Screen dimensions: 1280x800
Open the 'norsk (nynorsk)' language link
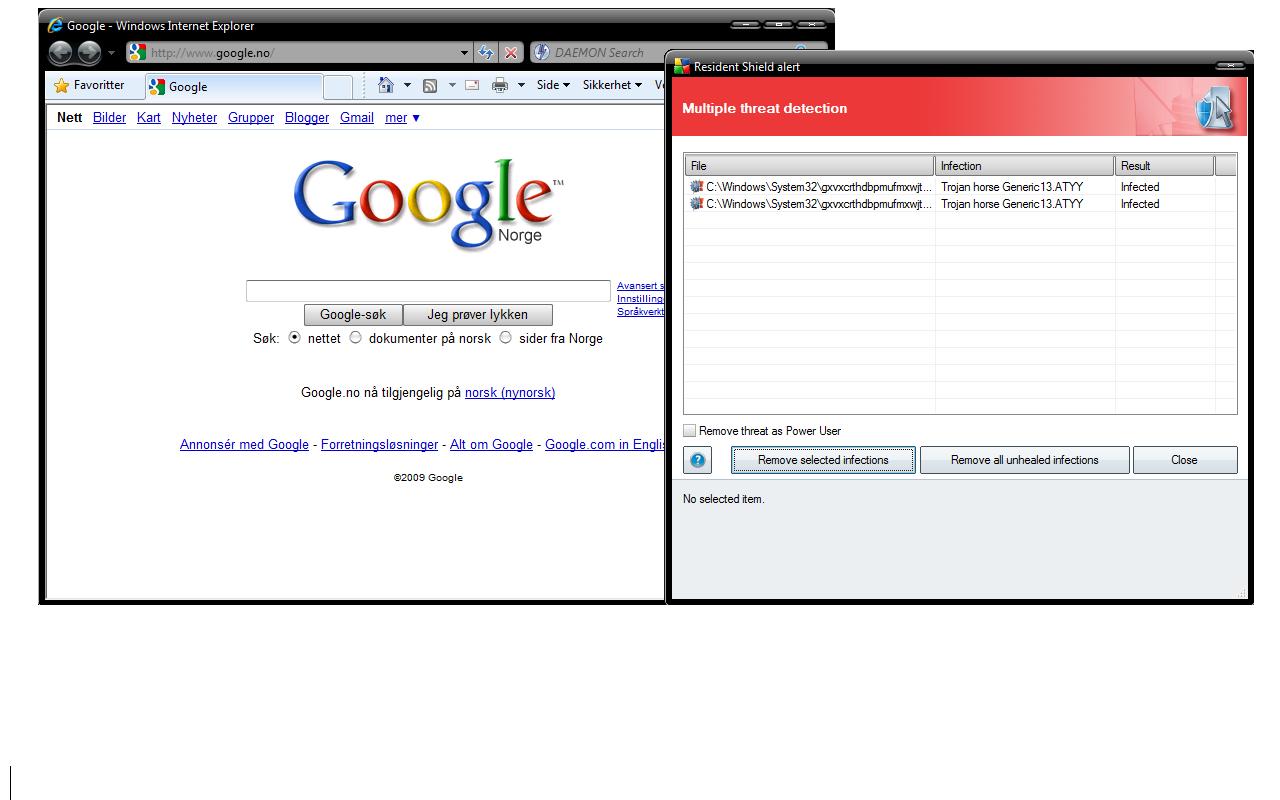[x=510, y=393]
